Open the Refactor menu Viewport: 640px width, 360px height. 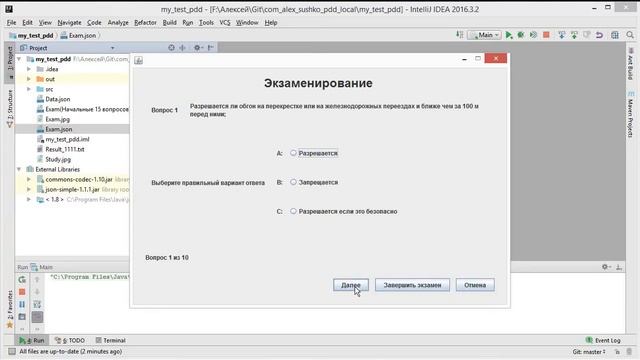(145, 22)
